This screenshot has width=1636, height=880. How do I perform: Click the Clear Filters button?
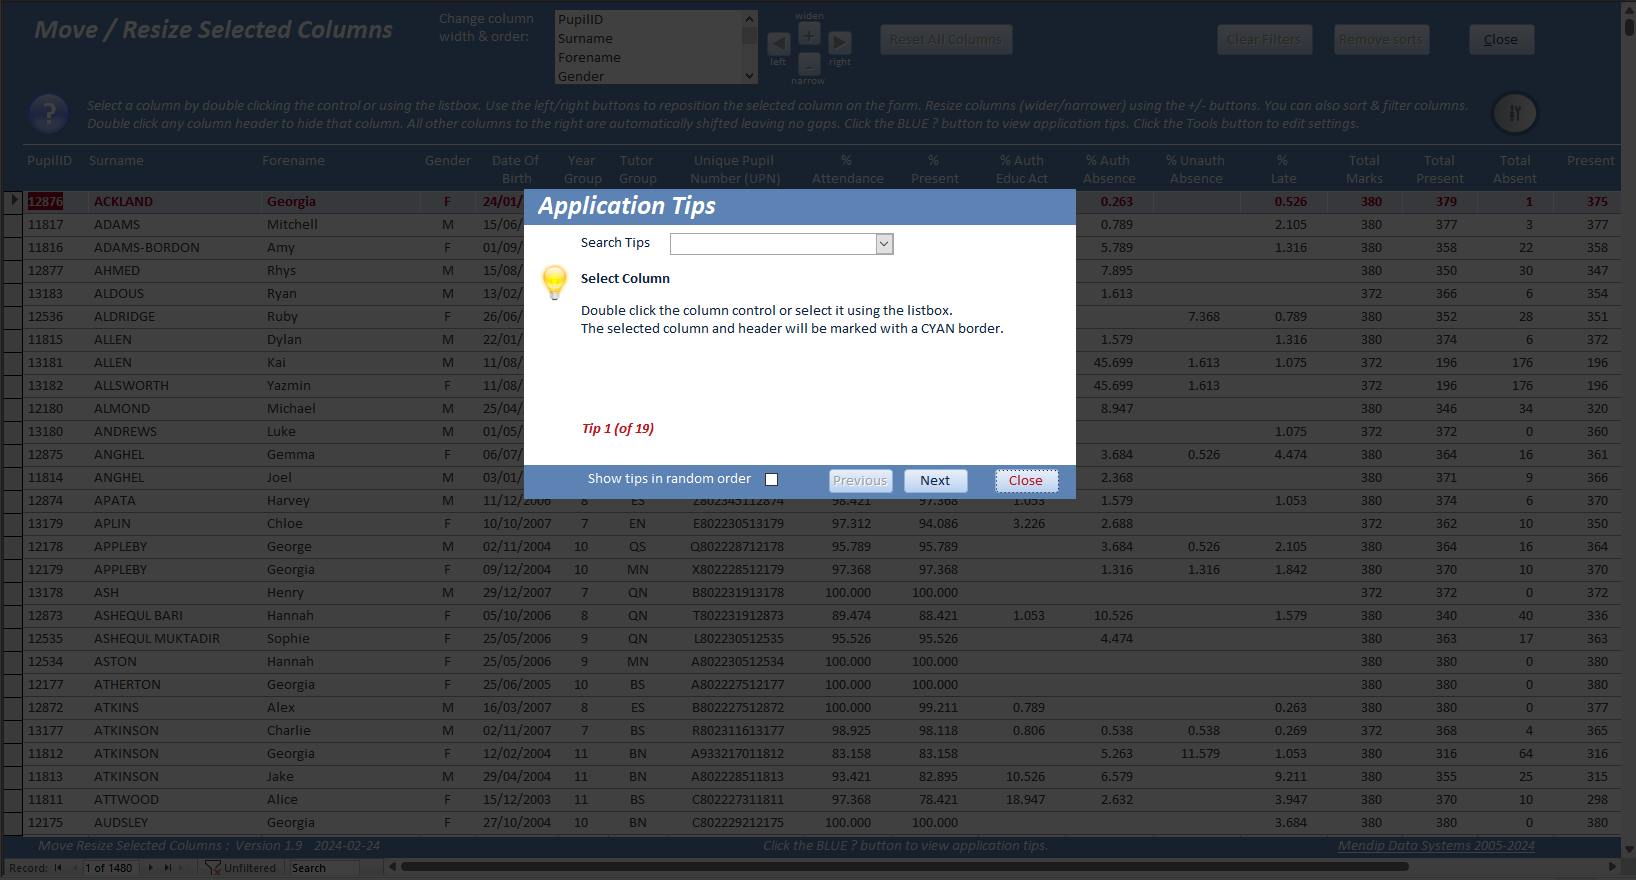coord(1264,40)
